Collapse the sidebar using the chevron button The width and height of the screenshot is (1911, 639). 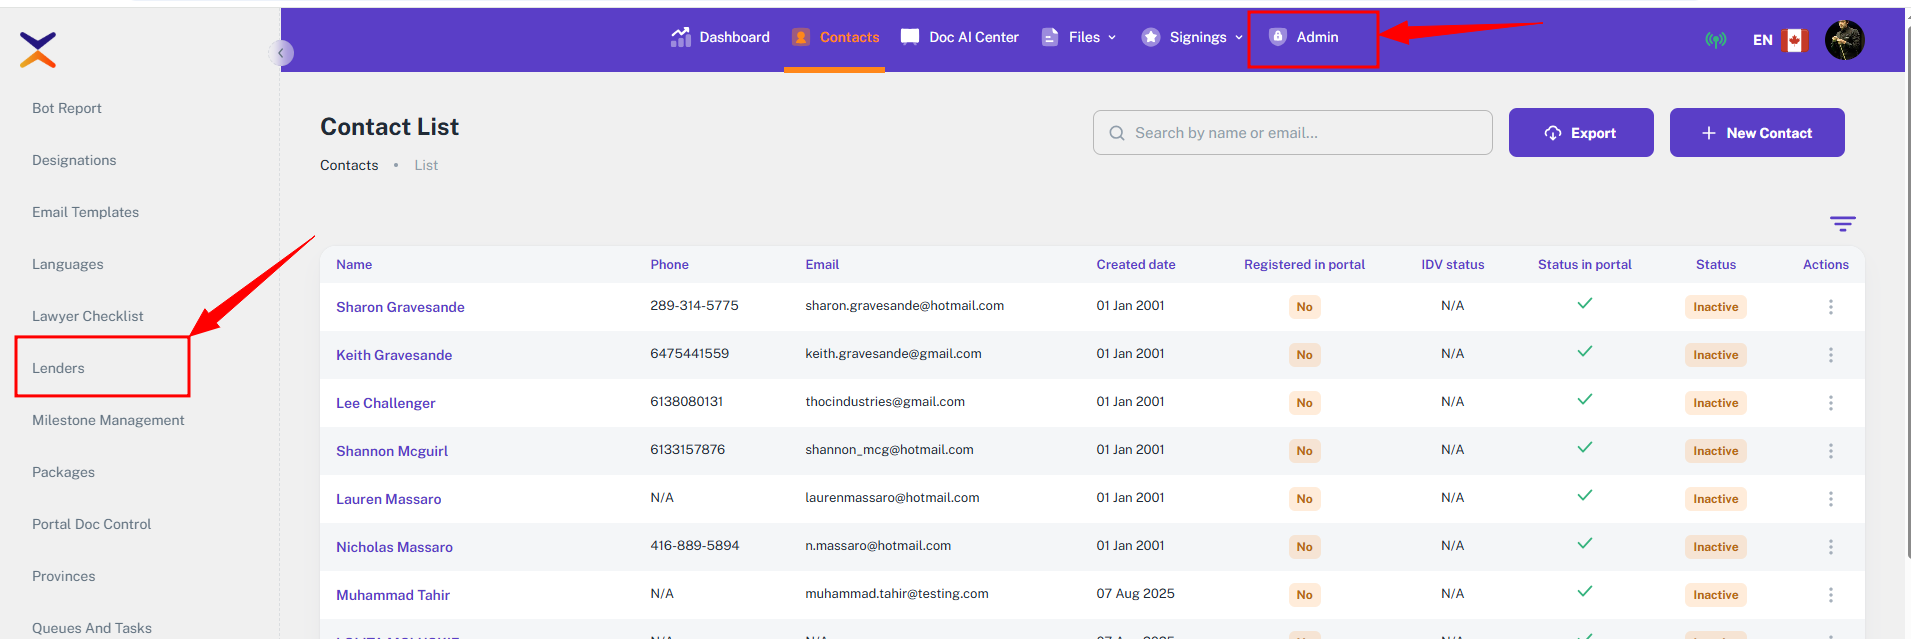point(281,53)
